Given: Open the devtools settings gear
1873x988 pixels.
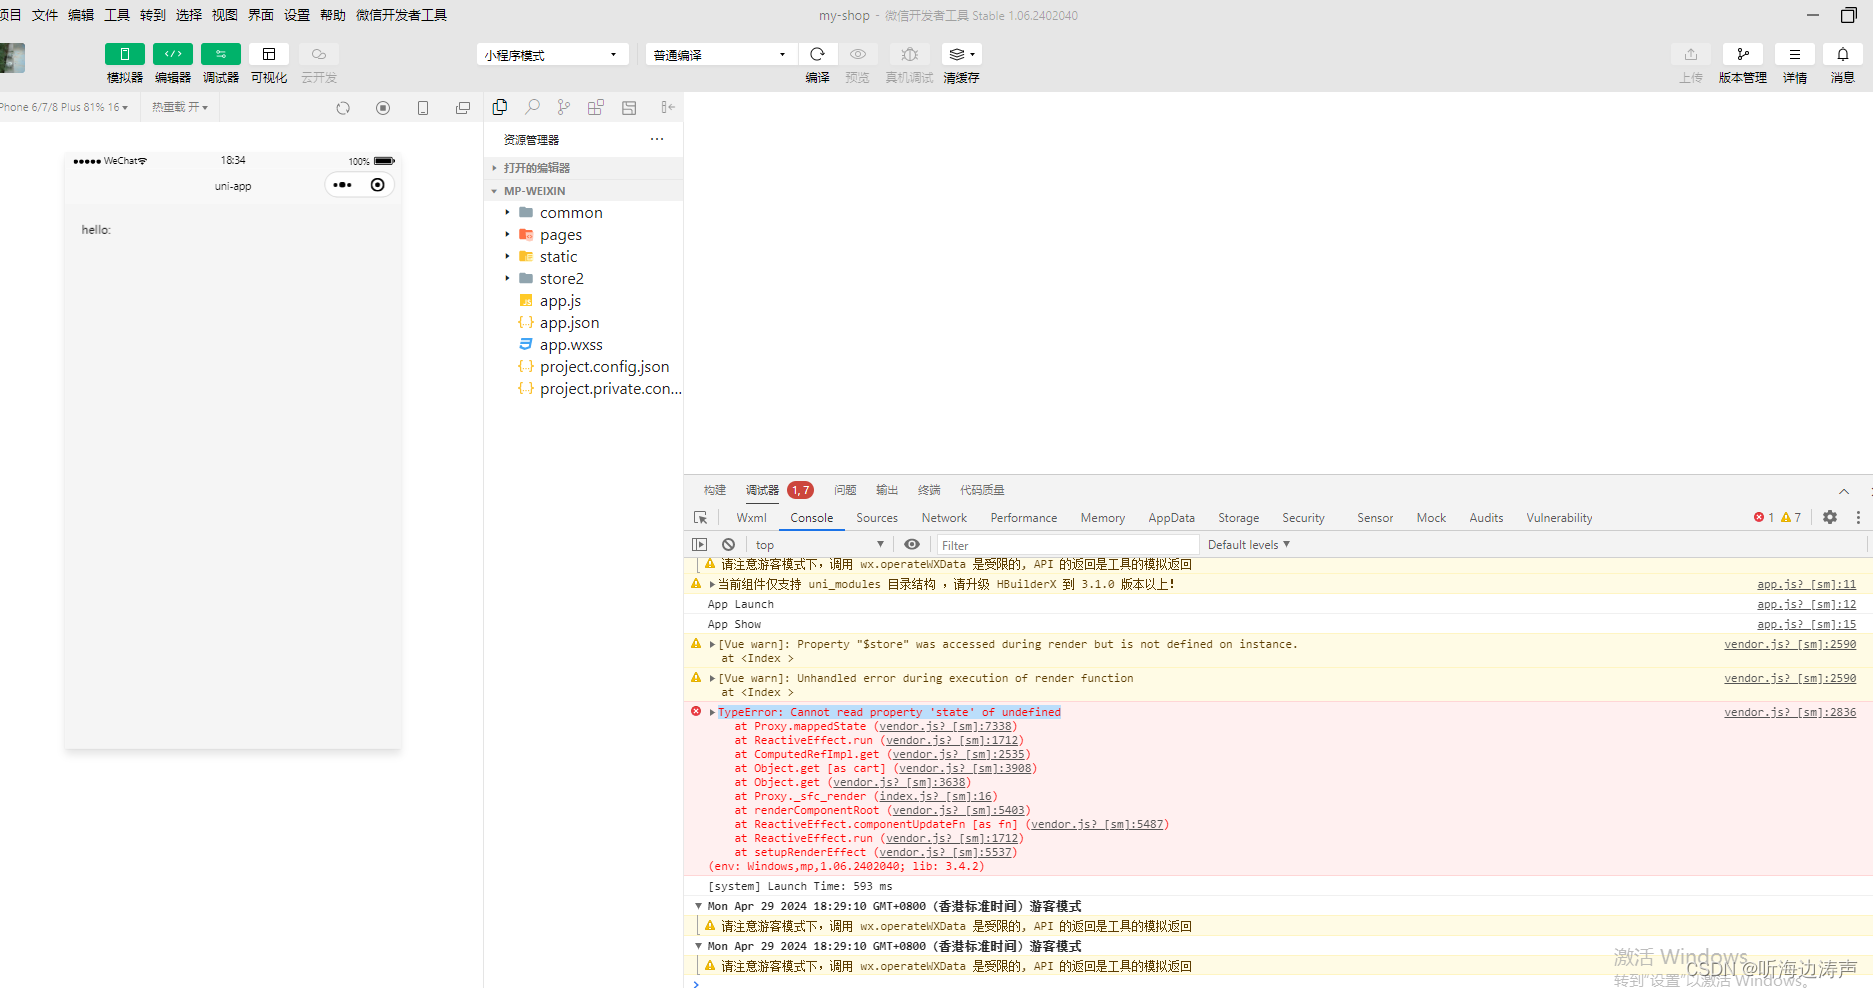Looking at the screenshot, I should point(1830,518).
